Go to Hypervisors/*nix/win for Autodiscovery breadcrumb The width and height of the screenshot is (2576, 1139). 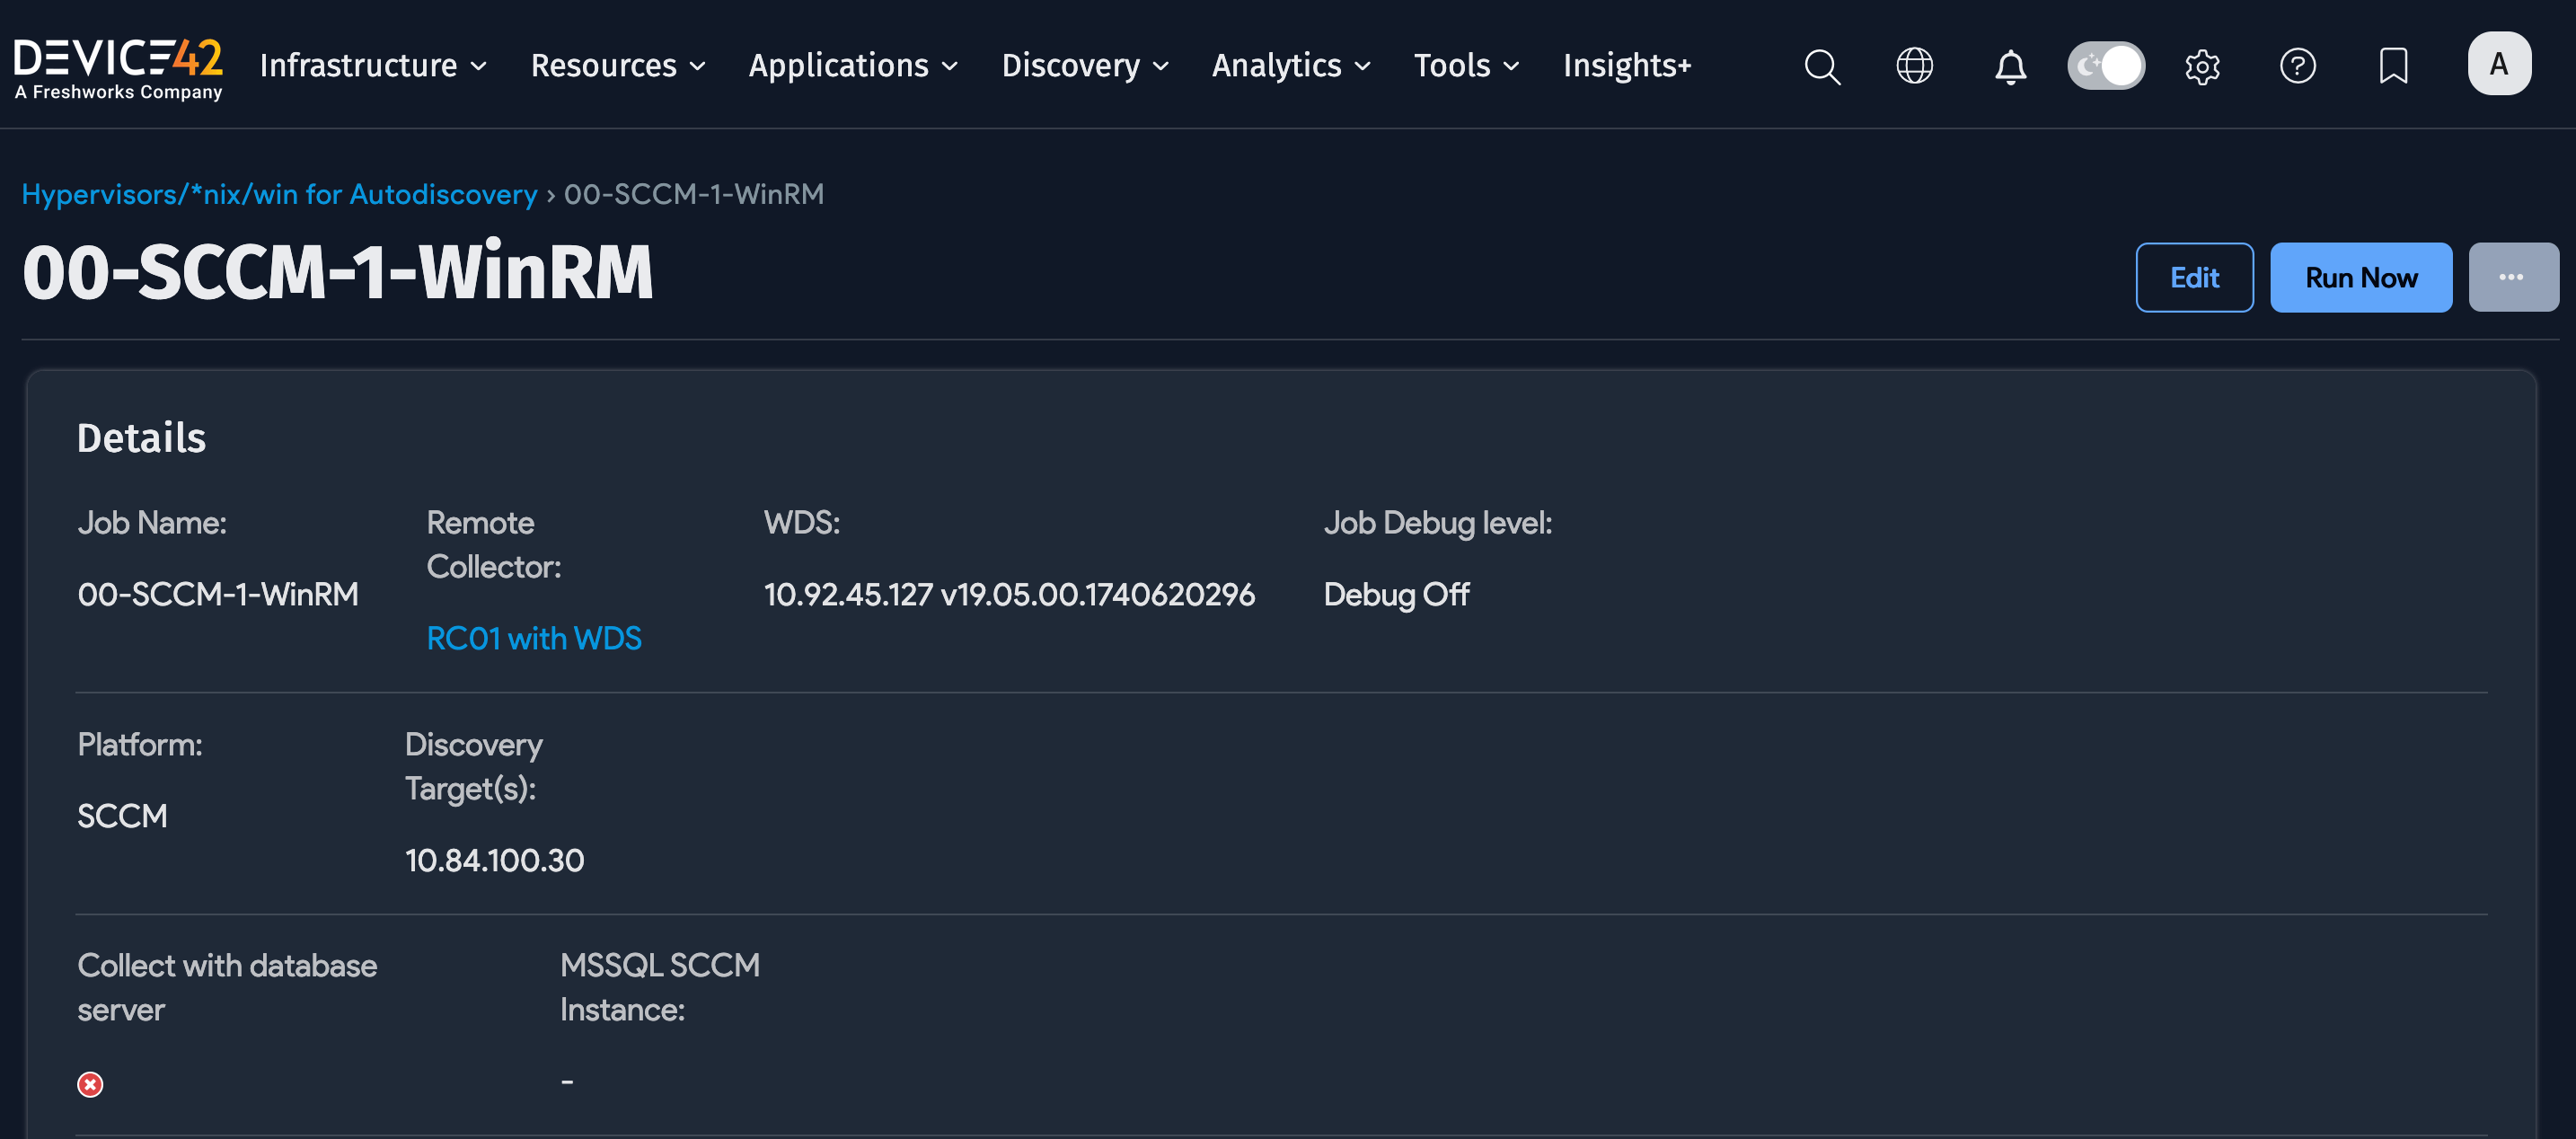tap(280, 194)
